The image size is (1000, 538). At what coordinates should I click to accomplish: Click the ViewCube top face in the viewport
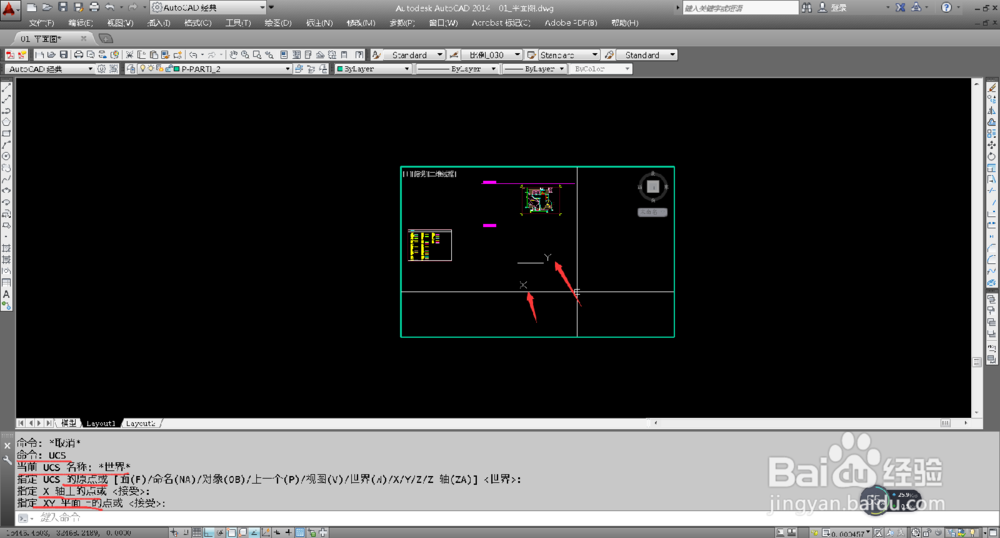[x=652, y=187]
